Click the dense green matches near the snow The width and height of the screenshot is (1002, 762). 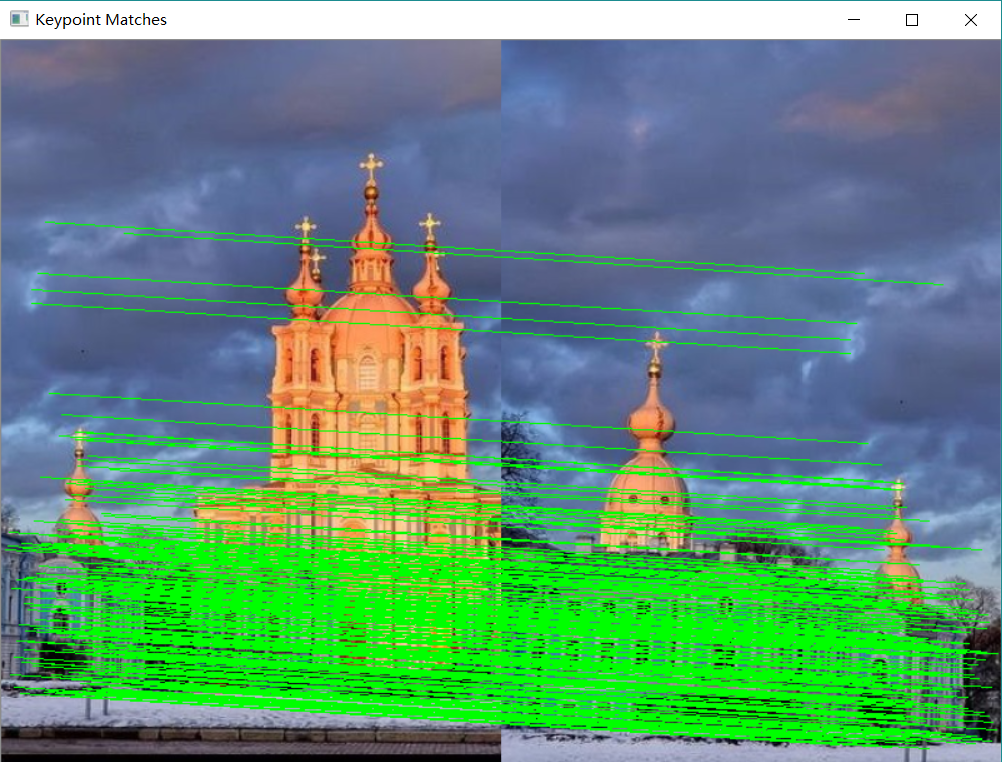pos(400,660)
